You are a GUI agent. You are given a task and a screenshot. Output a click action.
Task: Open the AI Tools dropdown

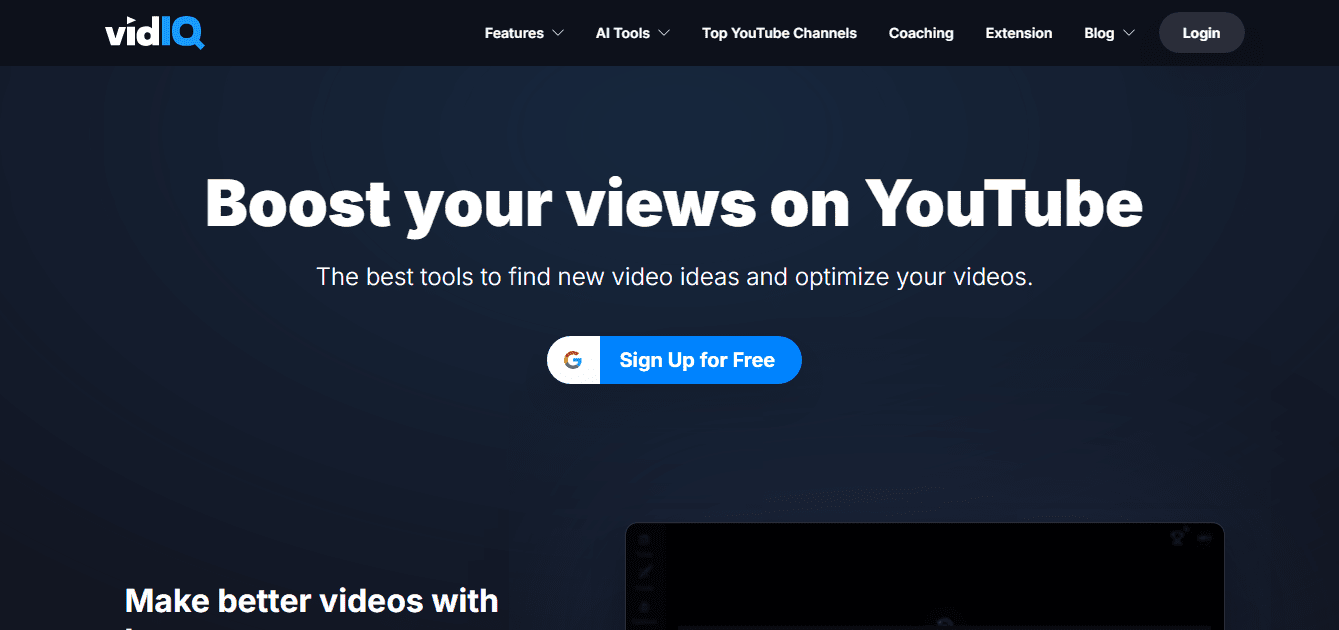coord(667,32)
